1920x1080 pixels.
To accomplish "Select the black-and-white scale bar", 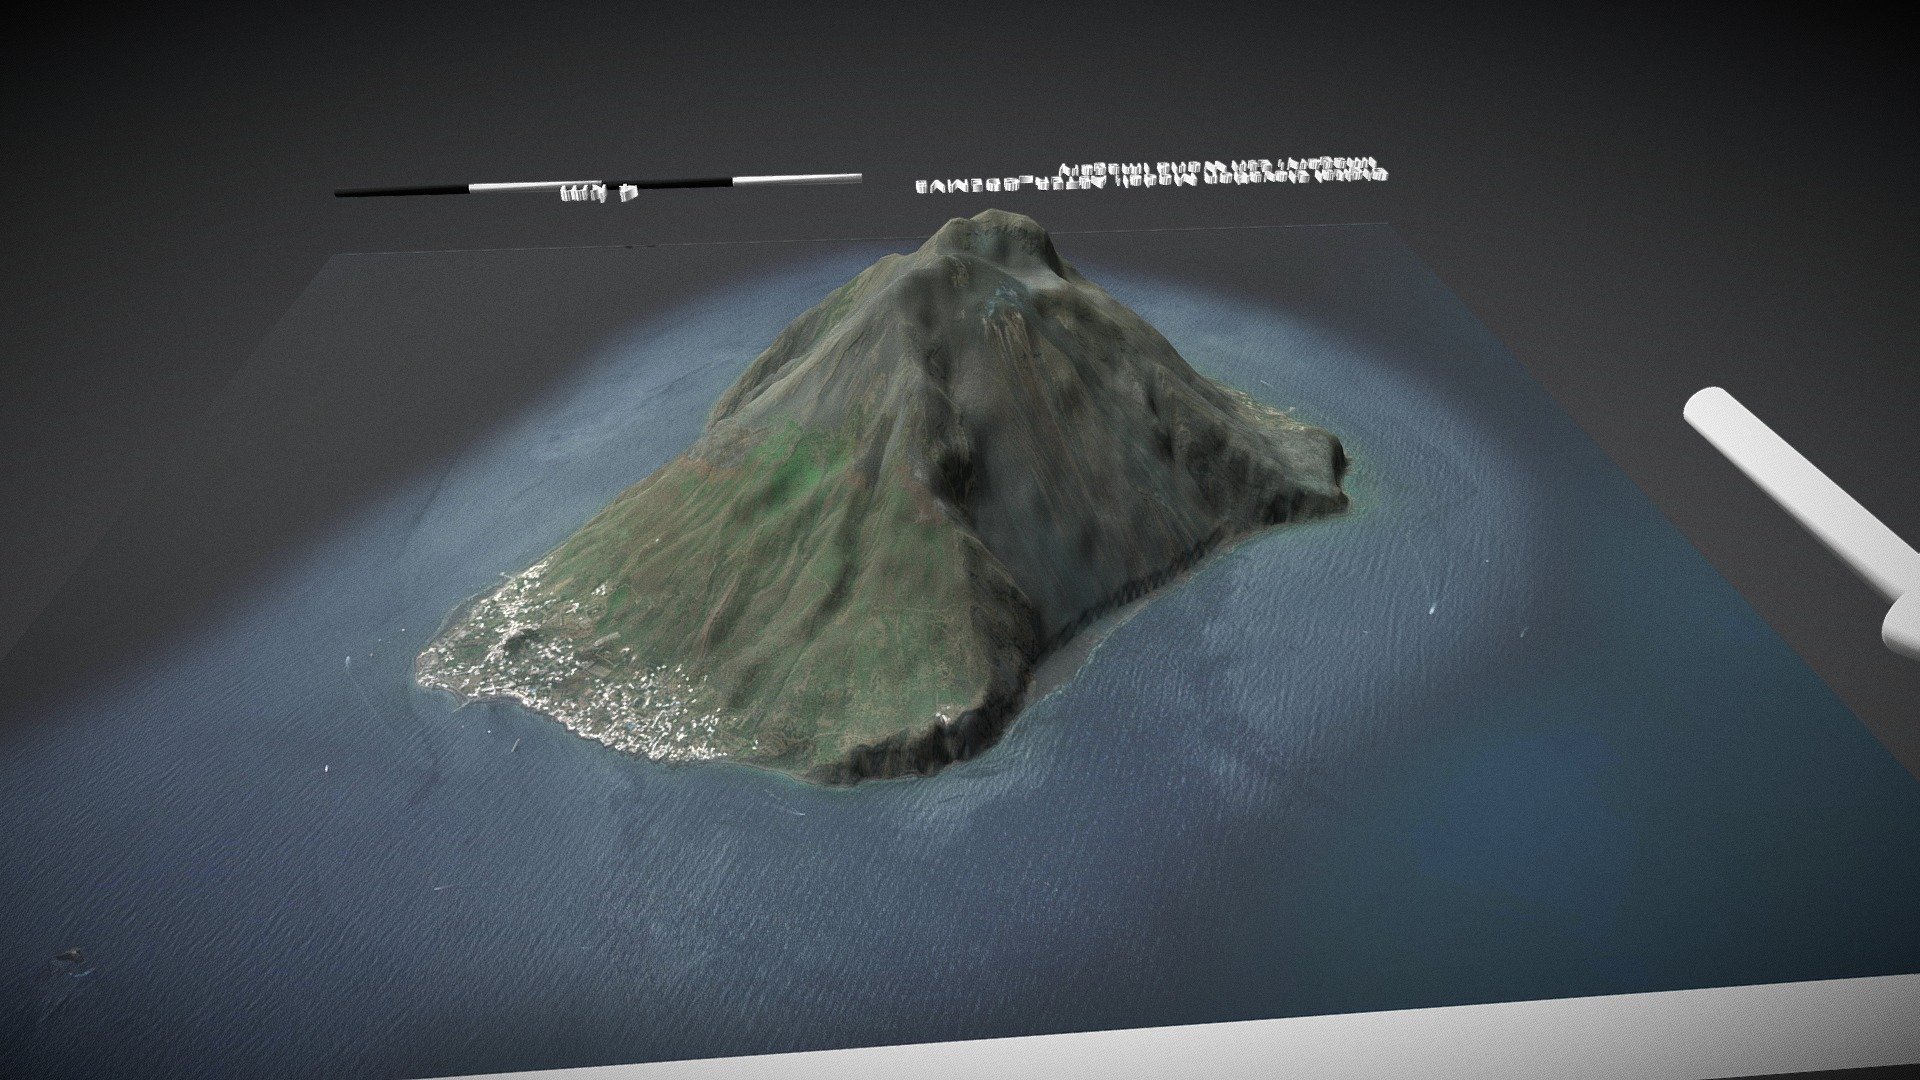I will pos(598,185).
